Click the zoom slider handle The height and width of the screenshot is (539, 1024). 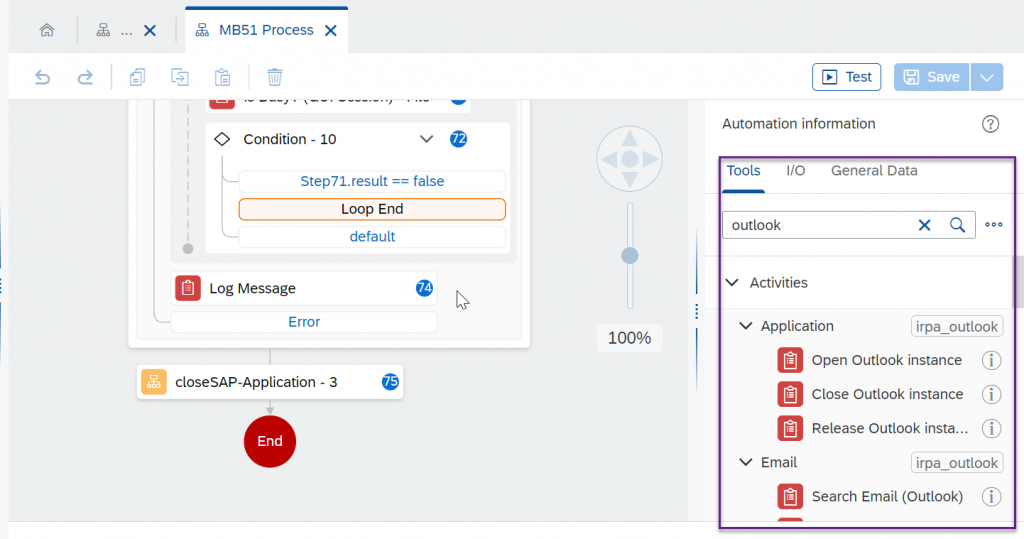[630, 255]
